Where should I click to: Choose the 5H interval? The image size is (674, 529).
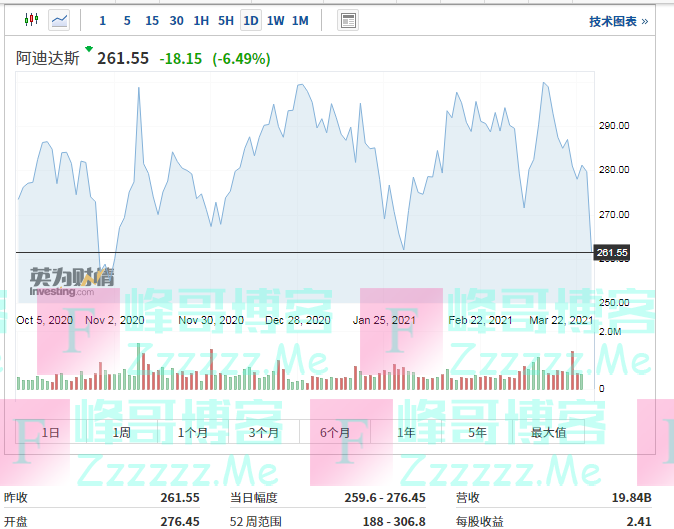point(226,21)
